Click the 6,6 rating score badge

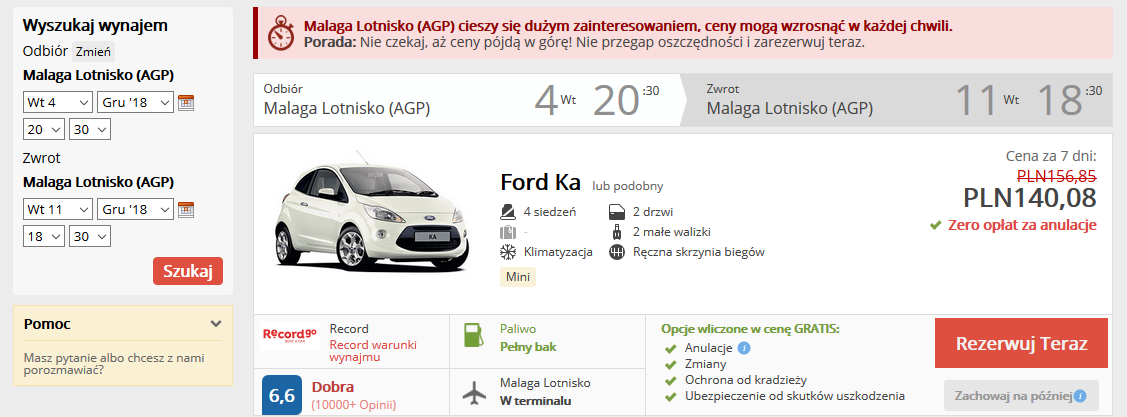[x=281, y=395]
